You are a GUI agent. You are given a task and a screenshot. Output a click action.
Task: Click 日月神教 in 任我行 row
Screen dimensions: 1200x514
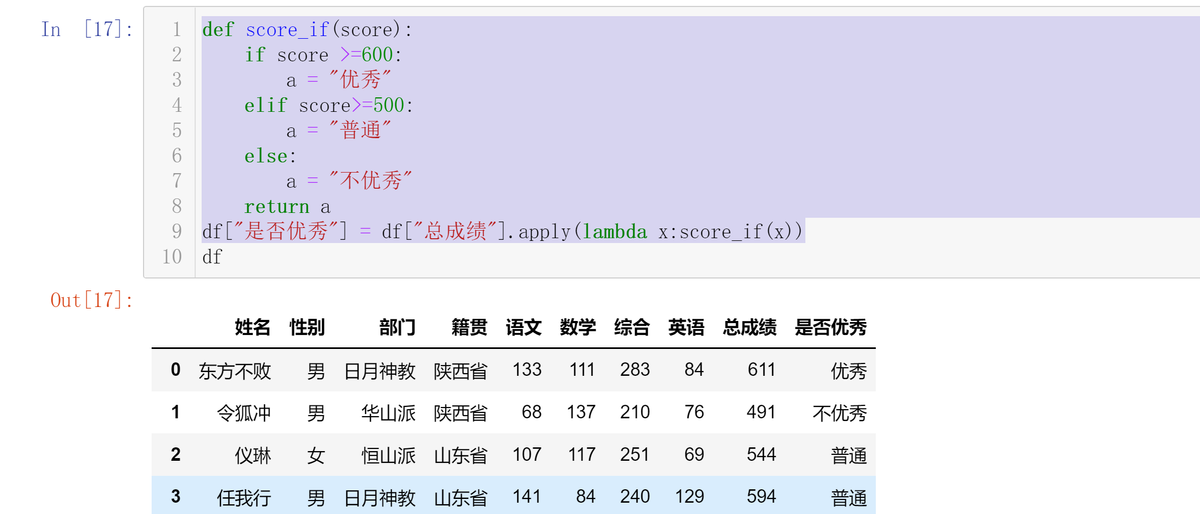380,497
